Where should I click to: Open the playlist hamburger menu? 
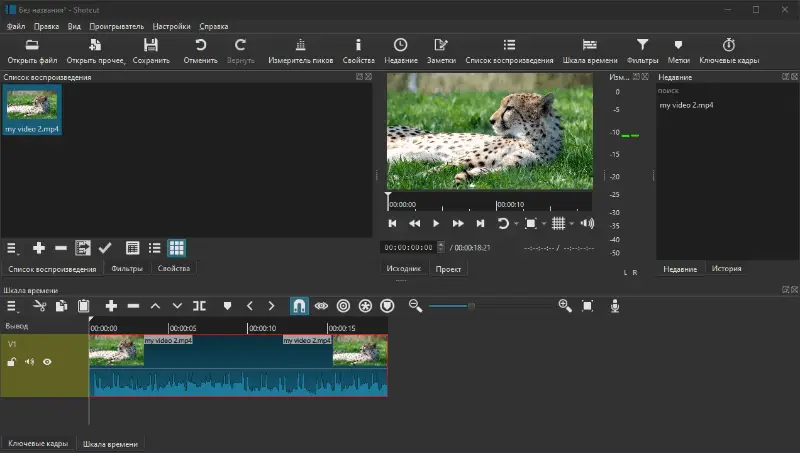pos(13,248)
